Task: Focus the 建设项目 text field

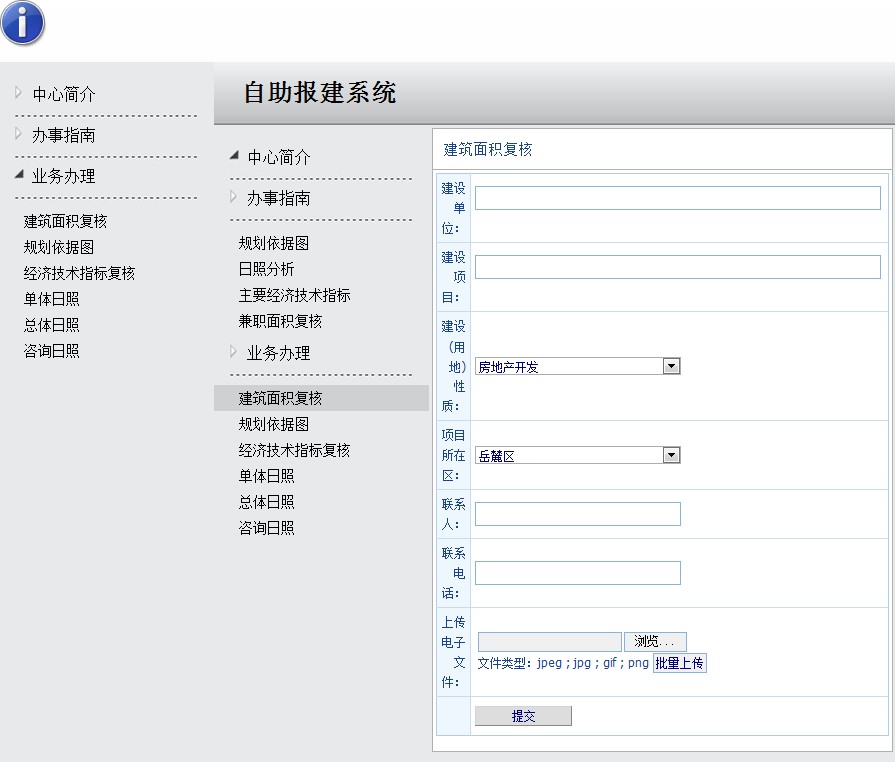Action: coord(677,267)
